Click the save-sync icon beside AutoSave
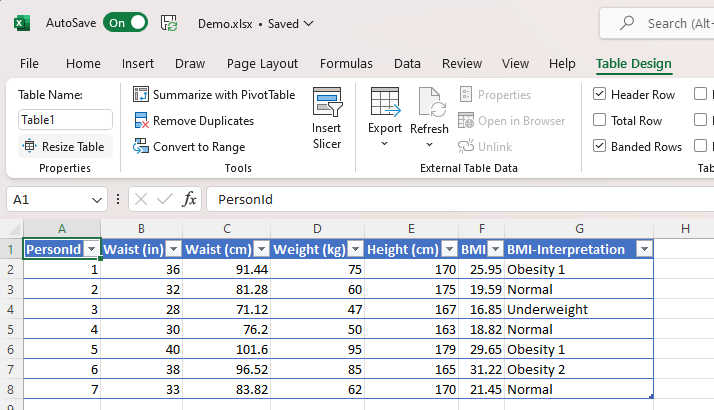The image size is (714, 410). (169, 23)
